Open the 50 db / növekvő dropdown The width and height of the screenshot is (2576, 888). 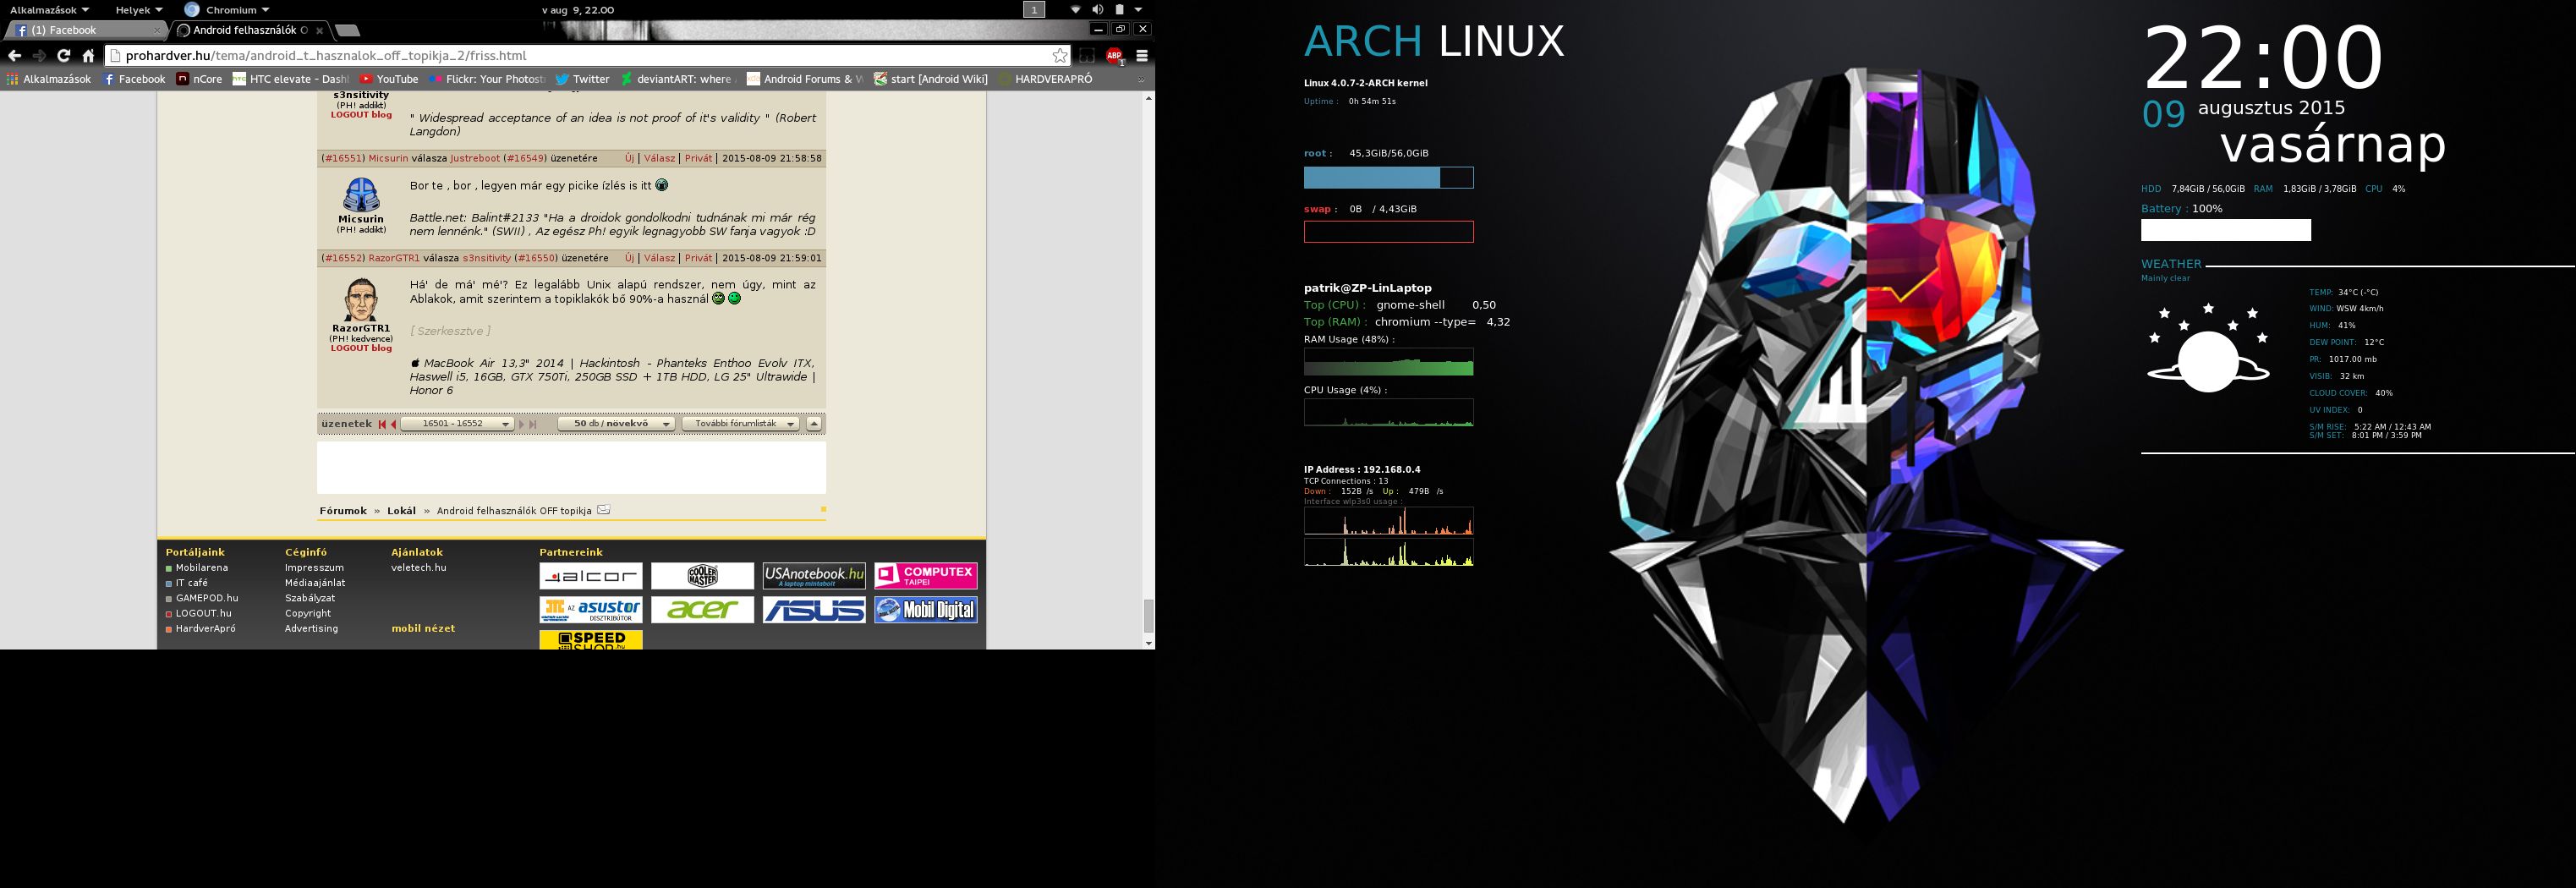(x=616, y=424)
